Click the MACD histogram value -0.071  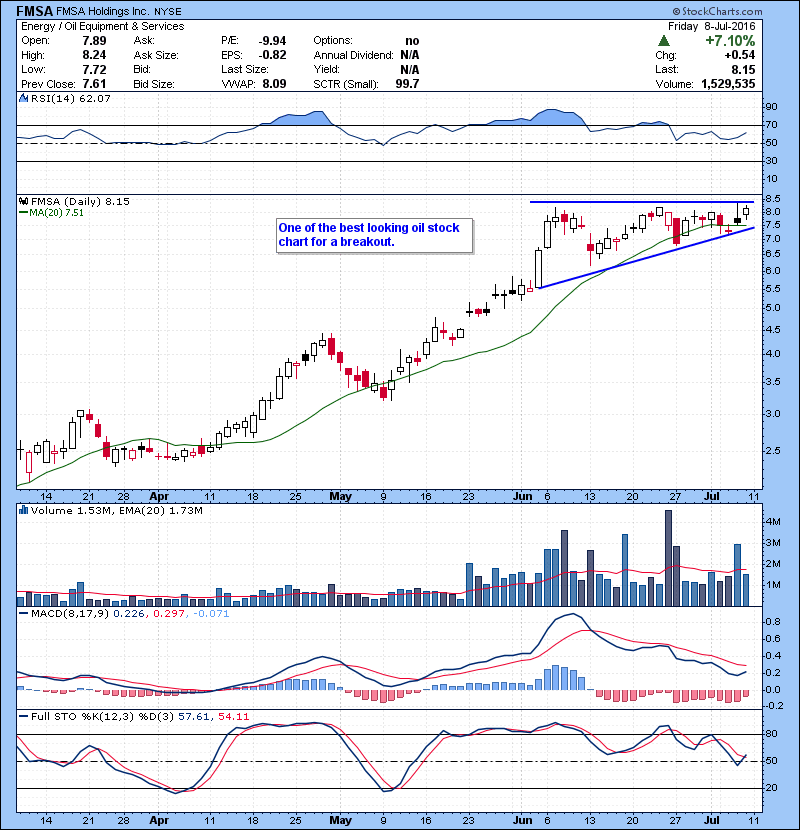211,614
